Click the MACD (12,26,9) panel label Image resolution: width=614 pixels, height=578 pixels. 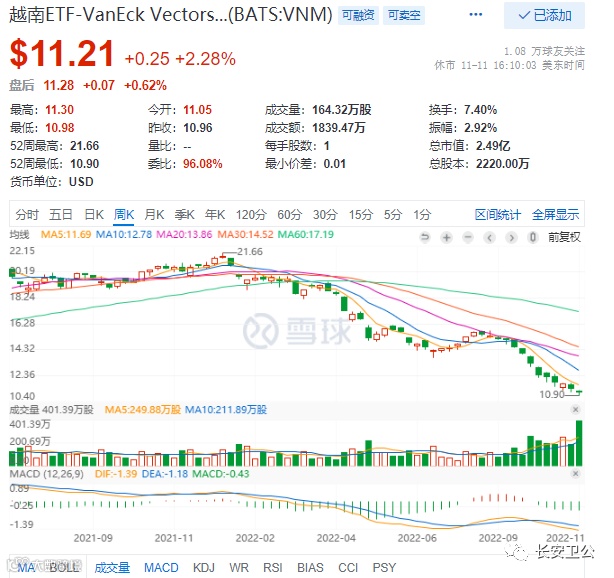(47, 474)
